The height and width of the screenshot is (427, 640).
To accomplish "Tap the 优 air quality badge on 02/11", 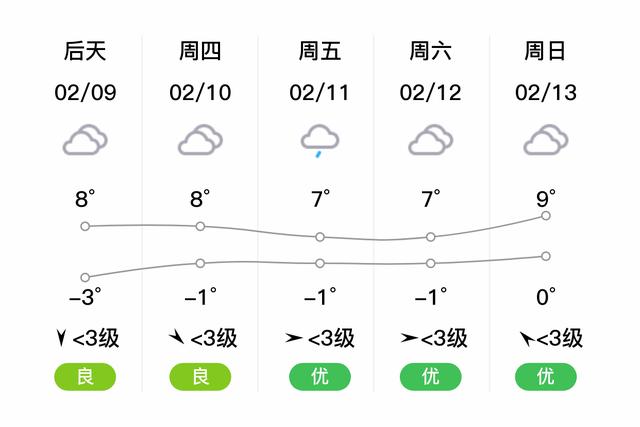I will (320, 376).
